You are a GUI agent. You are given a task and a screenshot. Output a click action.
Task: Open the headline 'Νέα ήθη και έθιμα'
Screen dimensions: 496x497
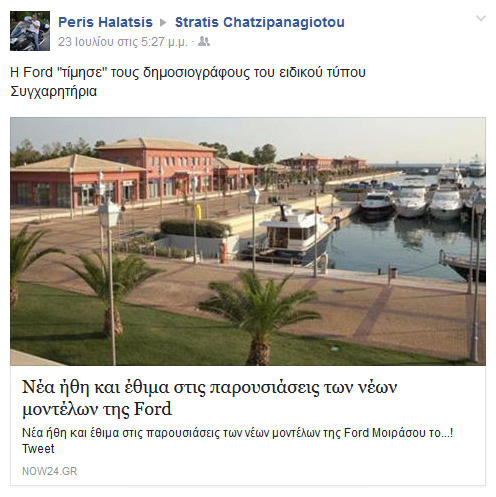pyautogui.click(x=209, y=398)
